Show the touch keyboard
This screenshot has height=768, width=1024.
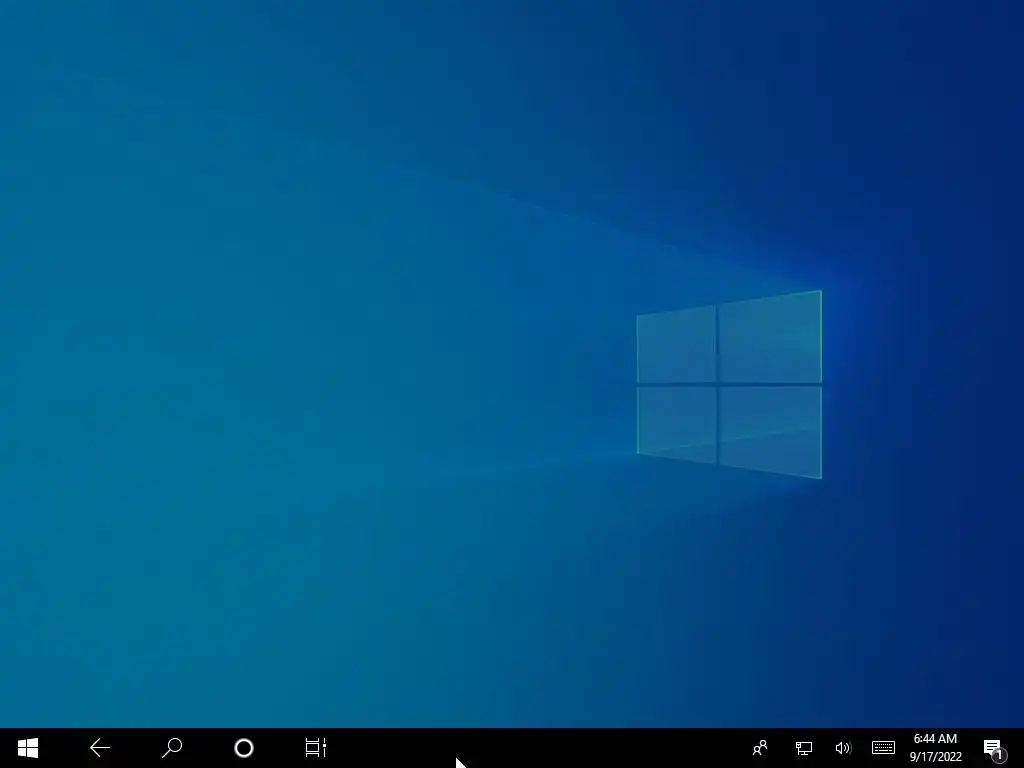(x=884, y=747)
